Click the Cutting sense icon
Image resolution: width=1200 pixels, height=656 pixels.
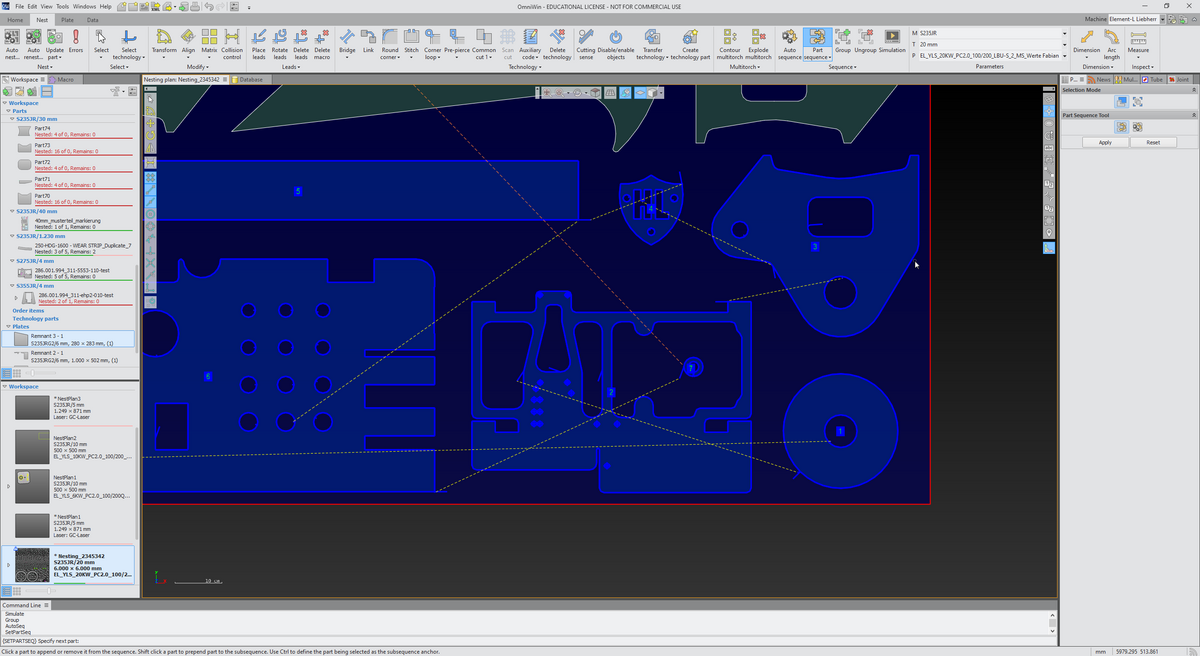[586, 36]
